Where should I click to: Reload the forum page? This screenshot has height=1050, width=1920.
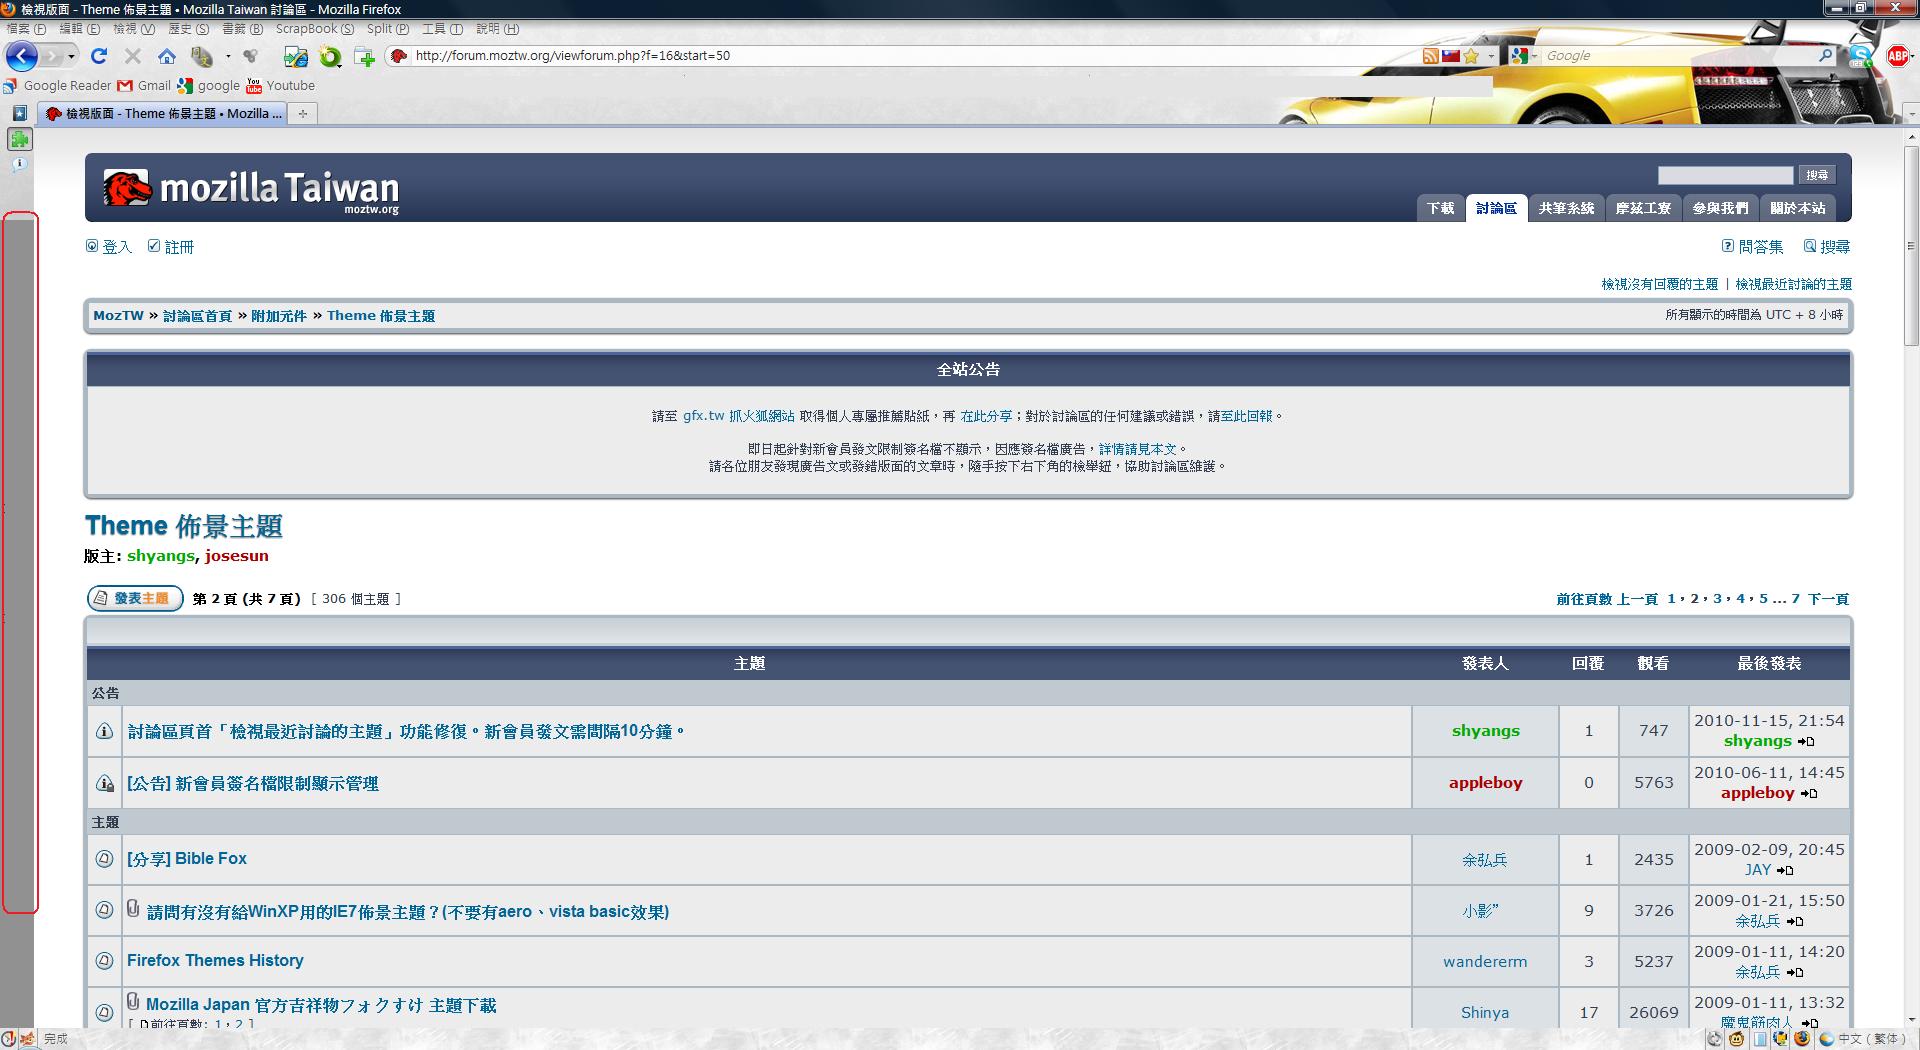(x=98, y=56)
